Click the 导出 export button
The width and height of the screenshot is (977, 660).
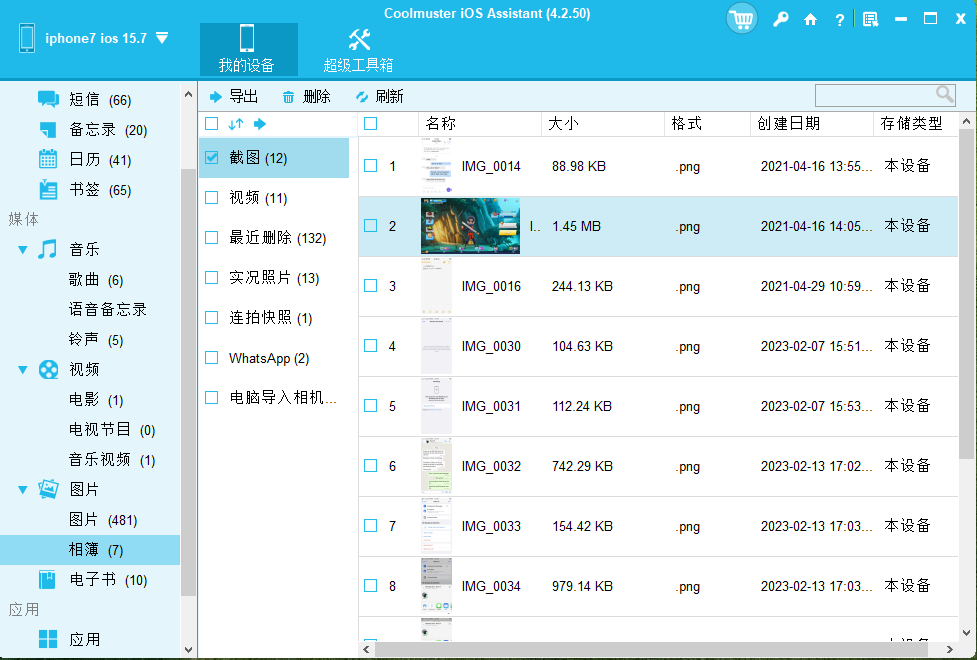(x=234, y=96)
